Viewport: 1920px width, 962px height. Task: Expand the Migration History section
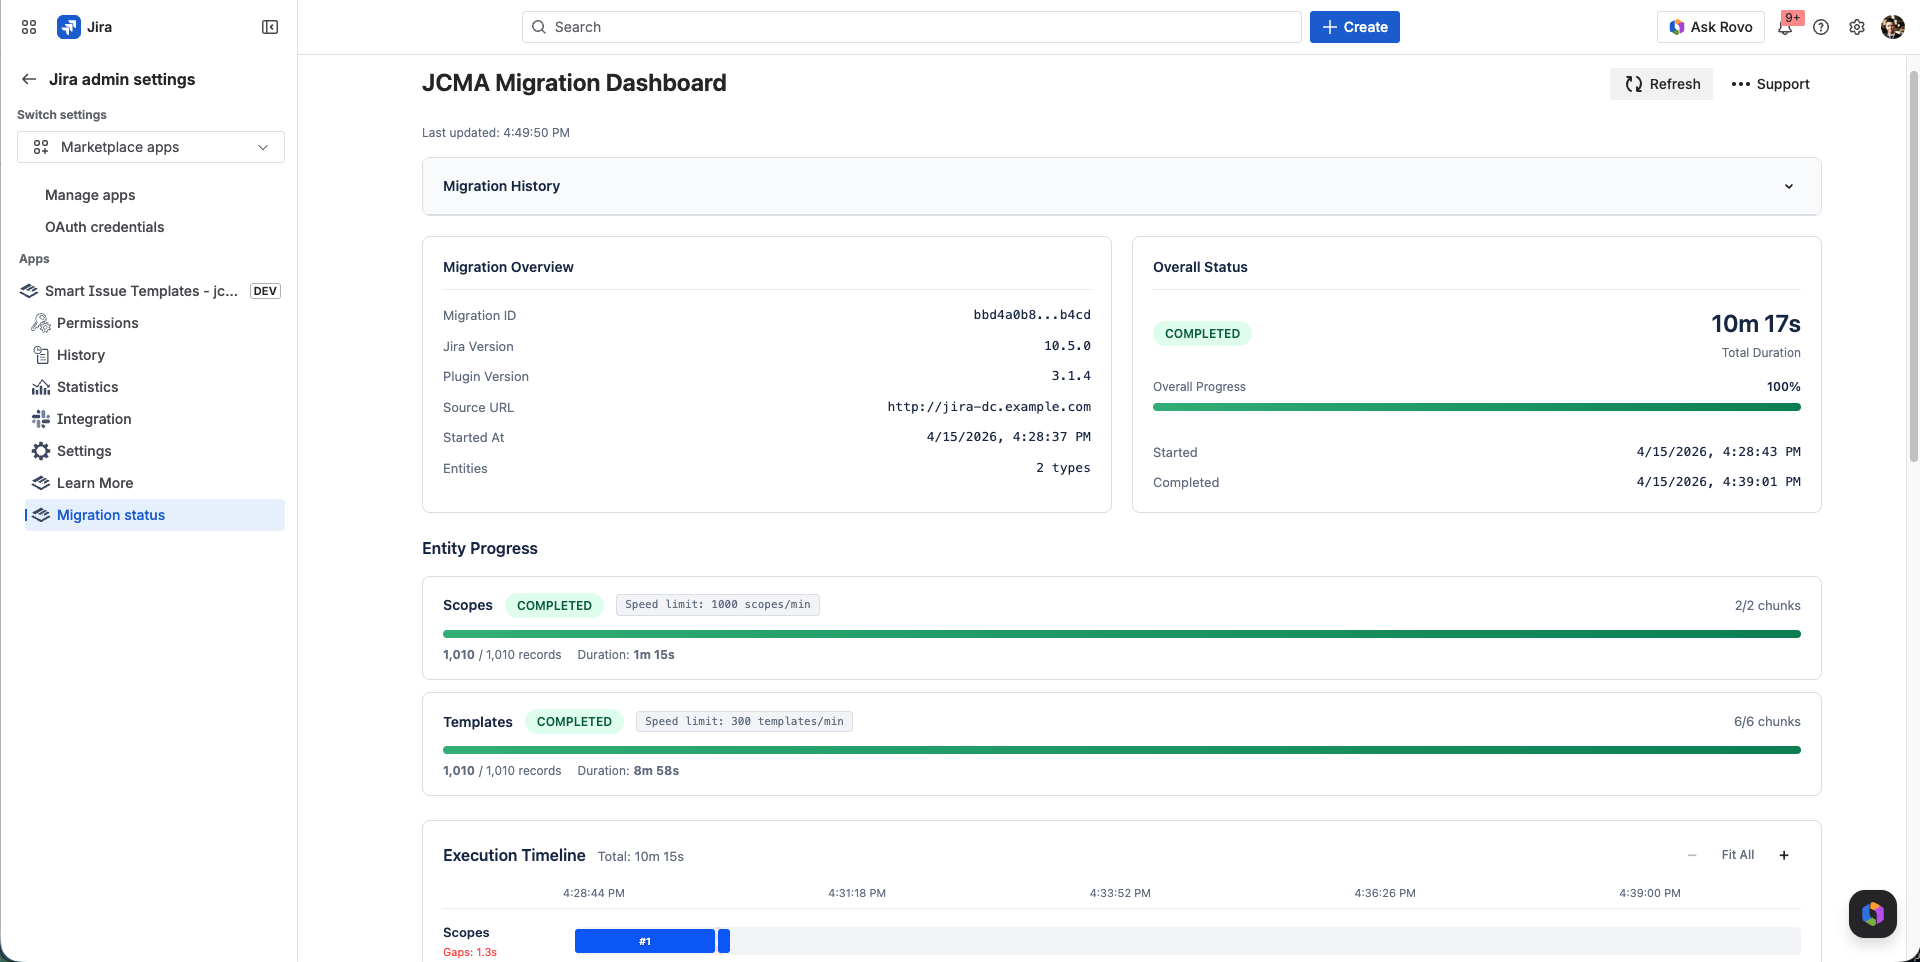tap(1122, 186)
